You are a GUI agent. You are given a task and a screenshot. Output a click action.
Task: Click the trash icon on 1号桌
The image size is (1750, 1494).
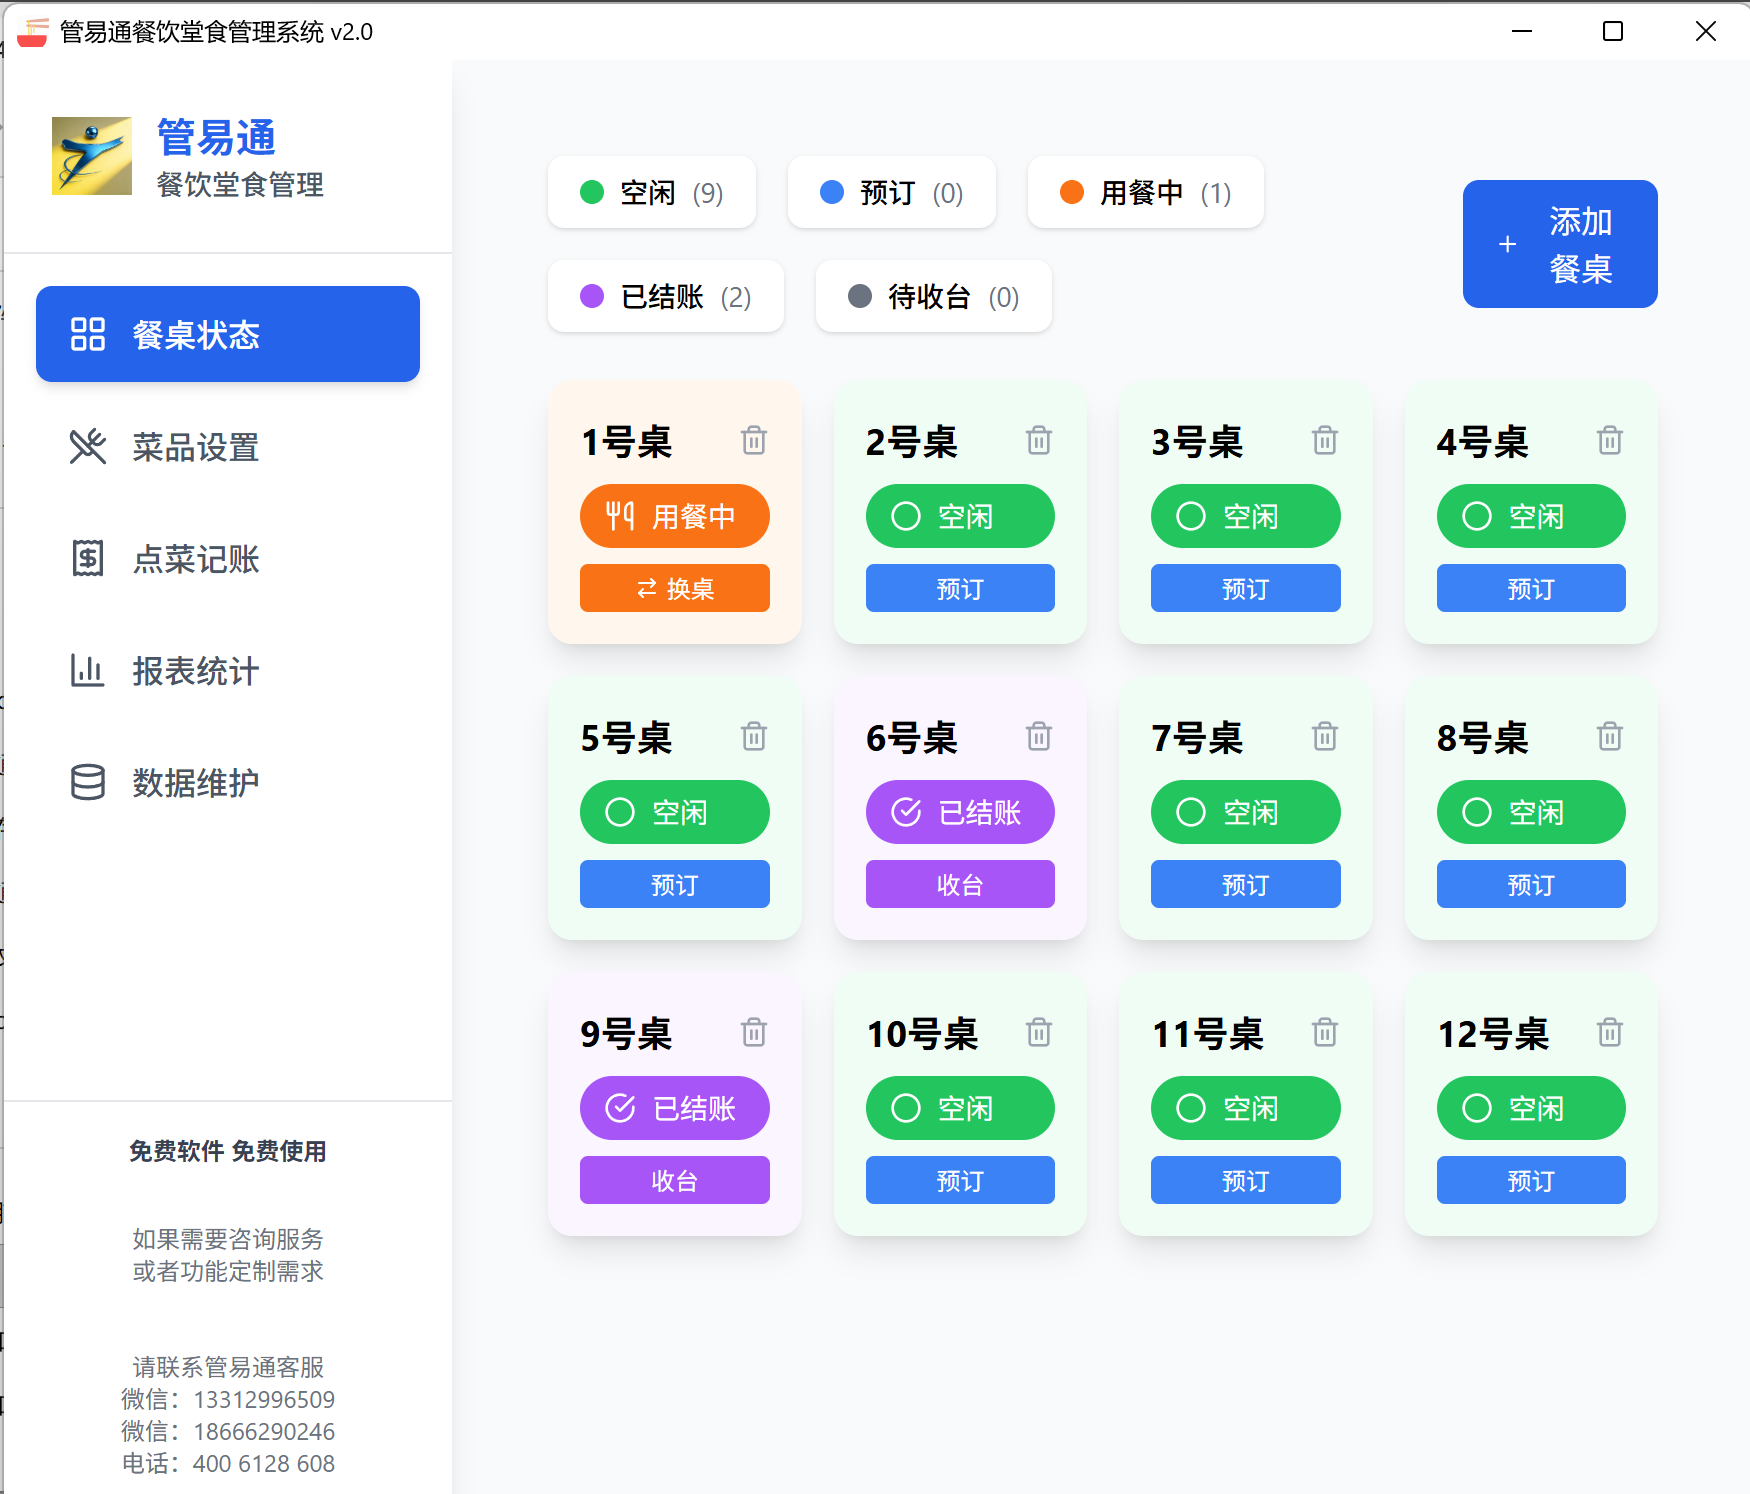point(753,440)
